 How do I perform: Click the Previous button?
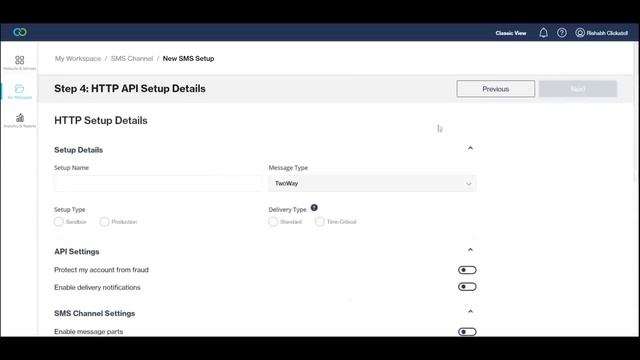(496, 89)
